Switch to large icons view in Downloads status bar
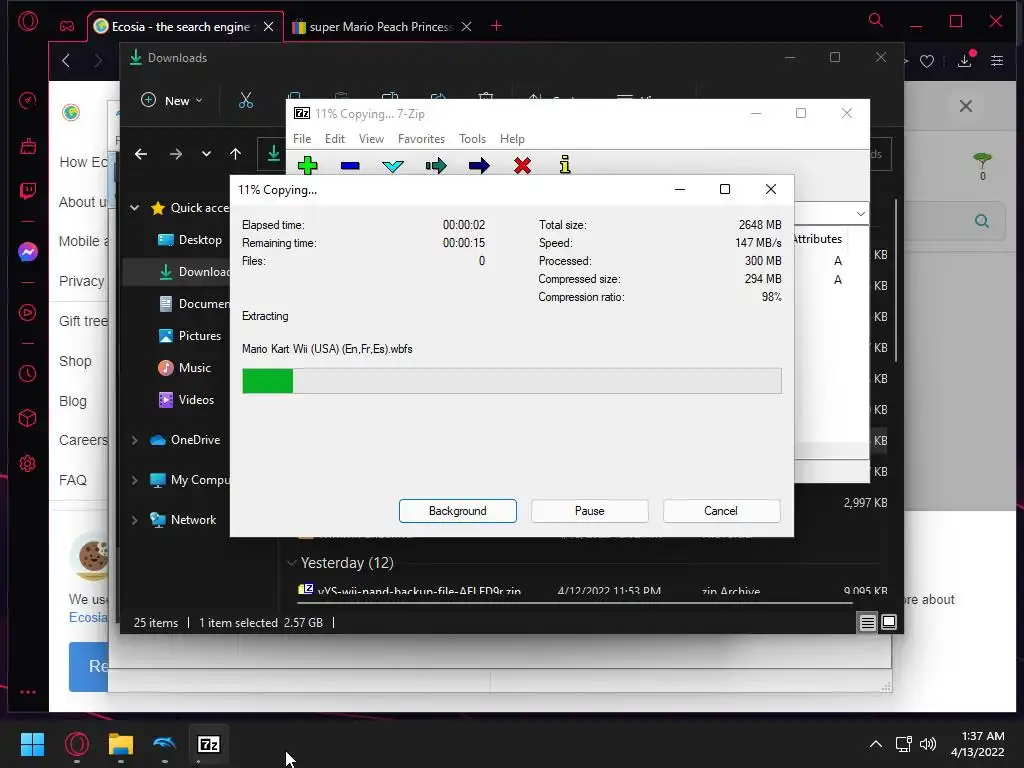1024x768 pixels. pos(889,622)
